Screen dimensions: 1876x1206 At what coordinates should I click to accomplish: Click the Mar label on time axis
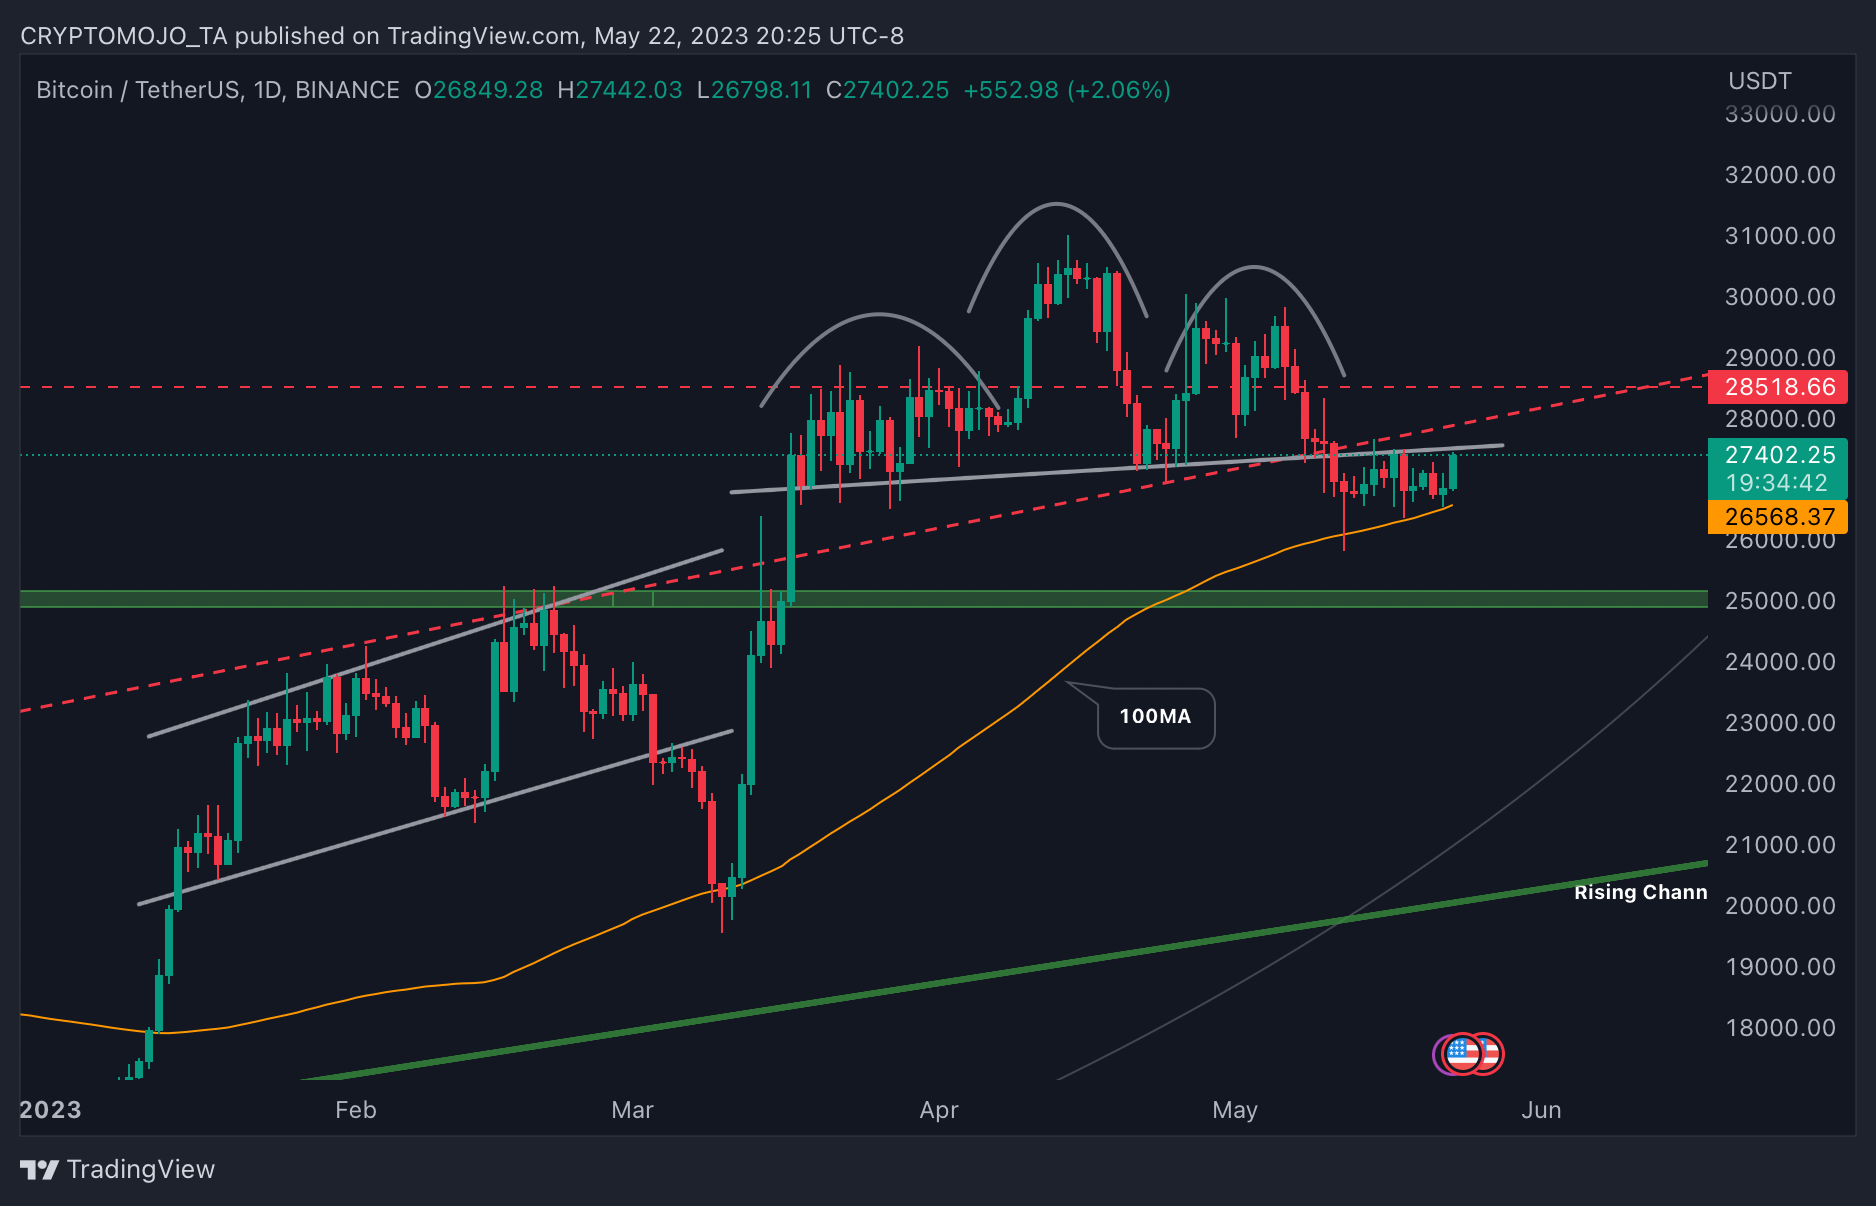632,1110
